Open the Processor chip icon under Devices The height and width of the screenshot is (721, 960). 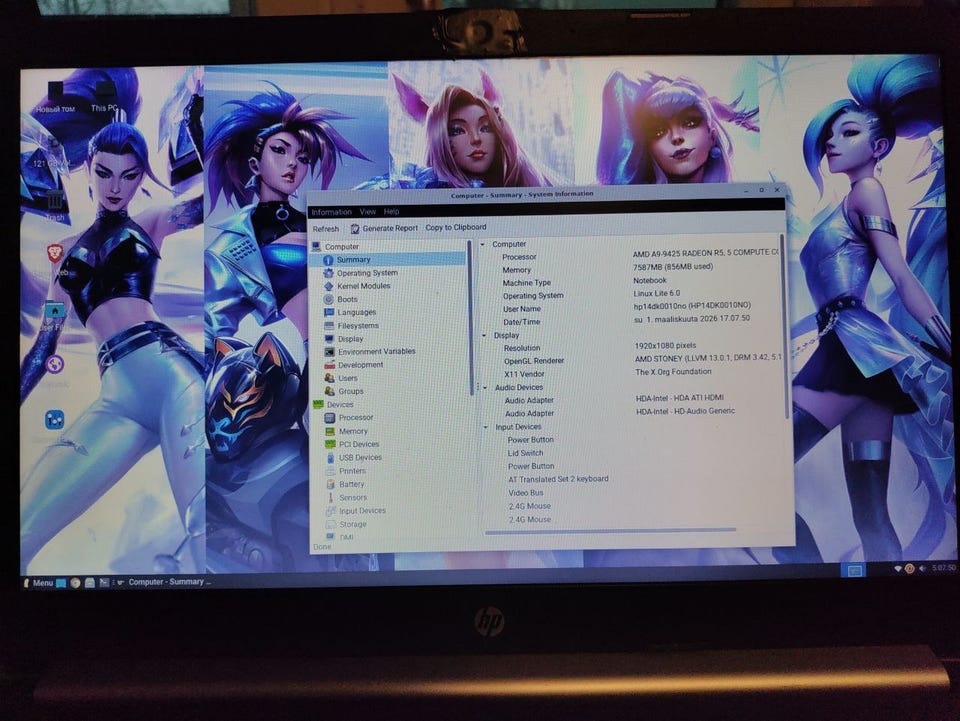pyautogui.click(x=329, y=417)
